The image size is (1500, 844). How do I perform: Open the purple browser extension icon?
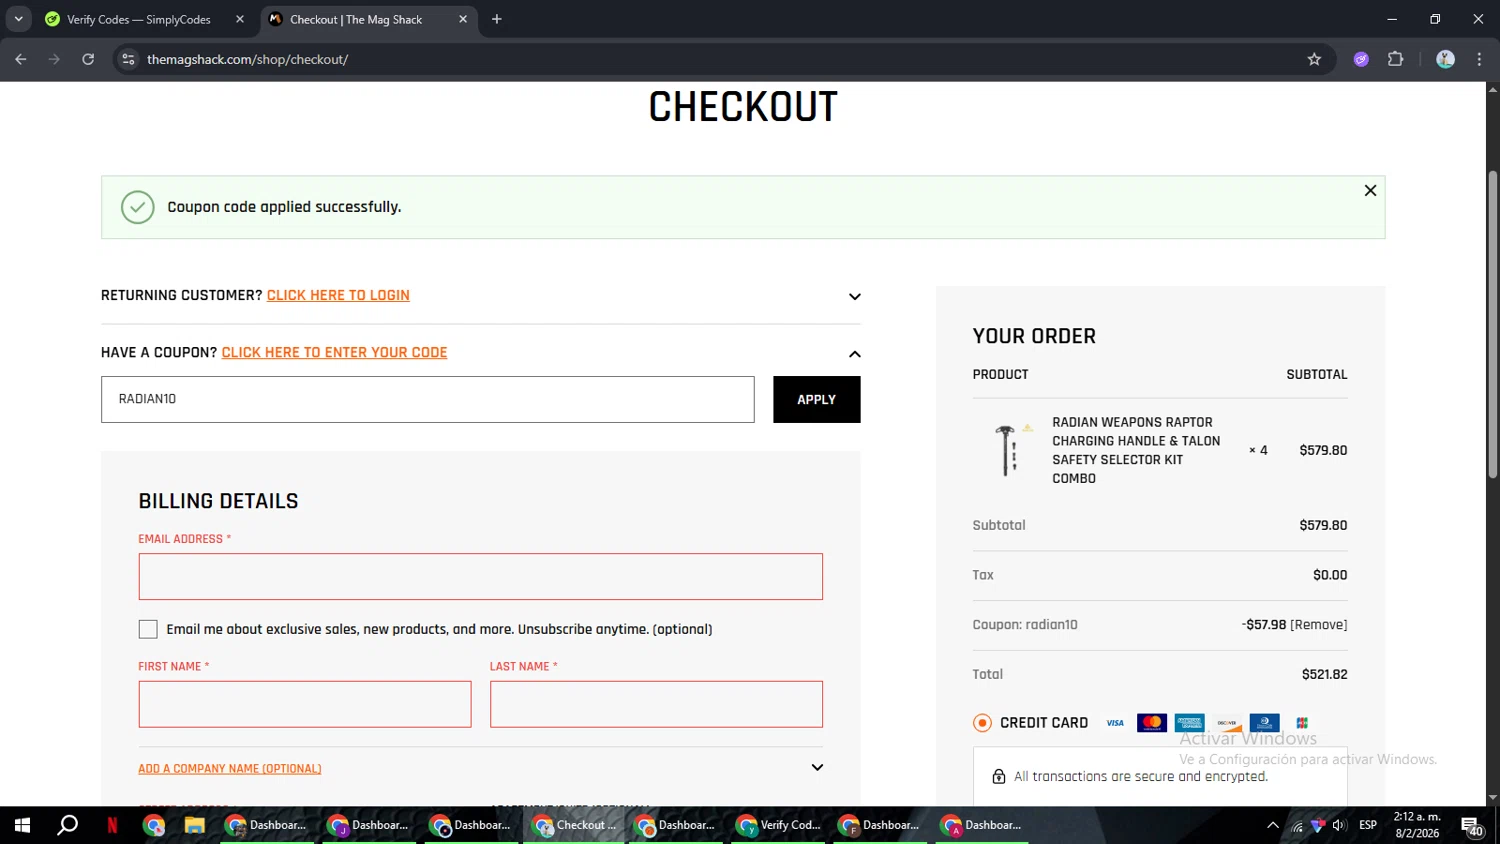click(x=1361, y=59)
